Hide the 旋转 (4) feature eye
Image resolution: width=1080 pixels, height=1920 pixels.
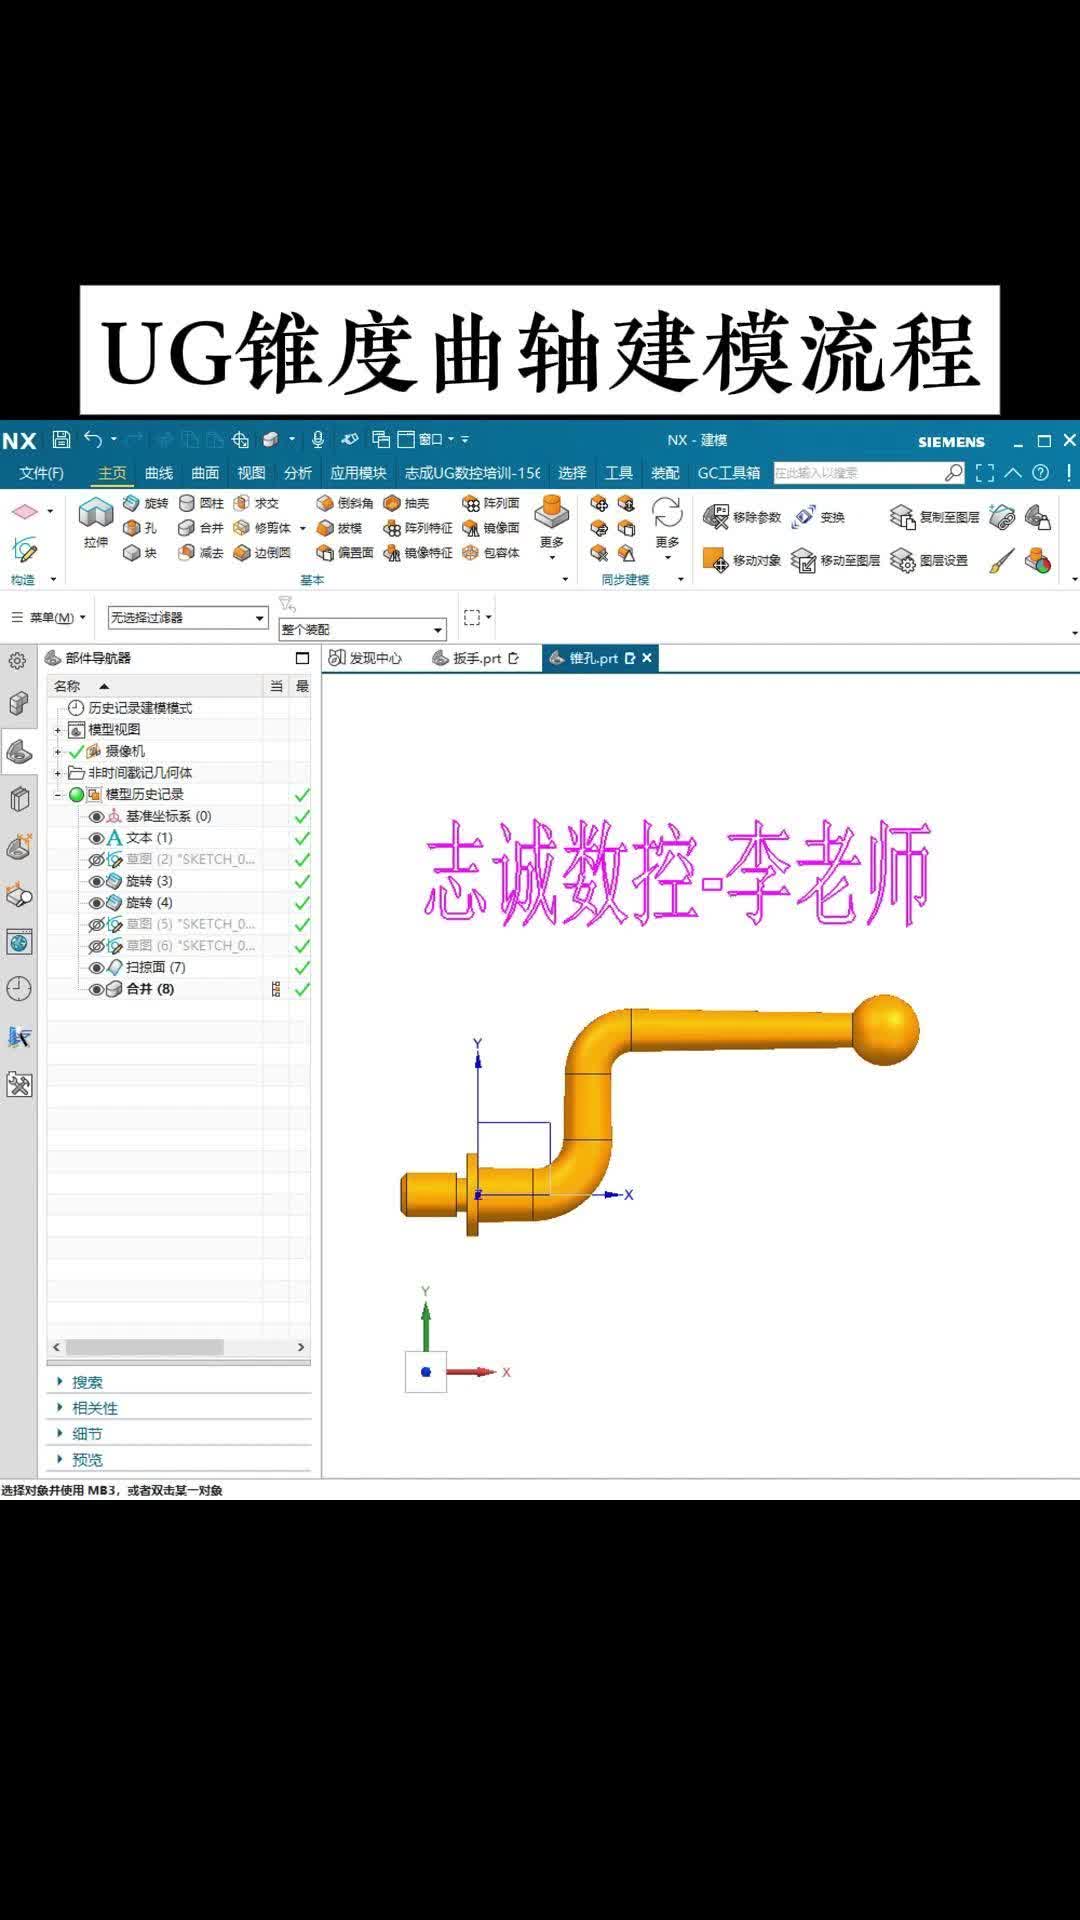[x=97, y=903]
